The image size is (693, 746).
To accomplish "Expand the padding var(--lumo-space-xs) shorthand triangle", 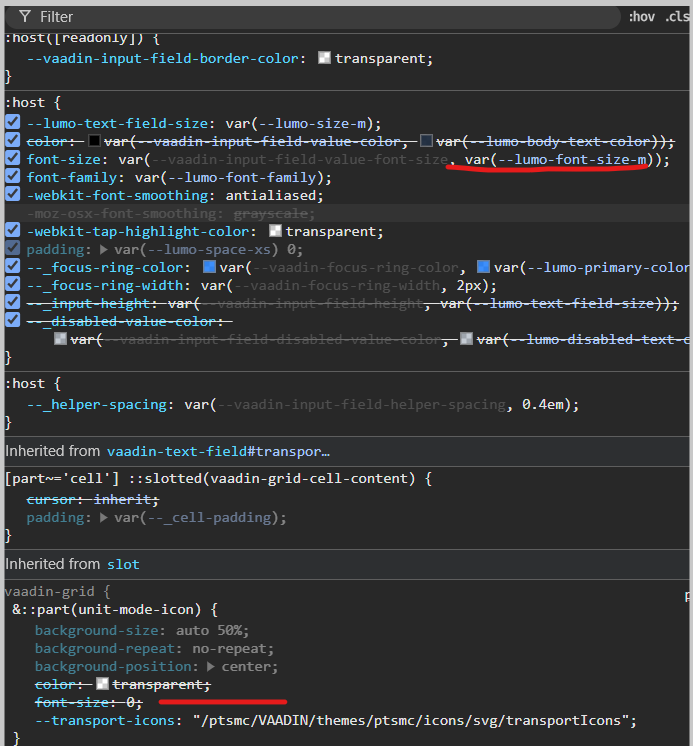I will [104, 250].
